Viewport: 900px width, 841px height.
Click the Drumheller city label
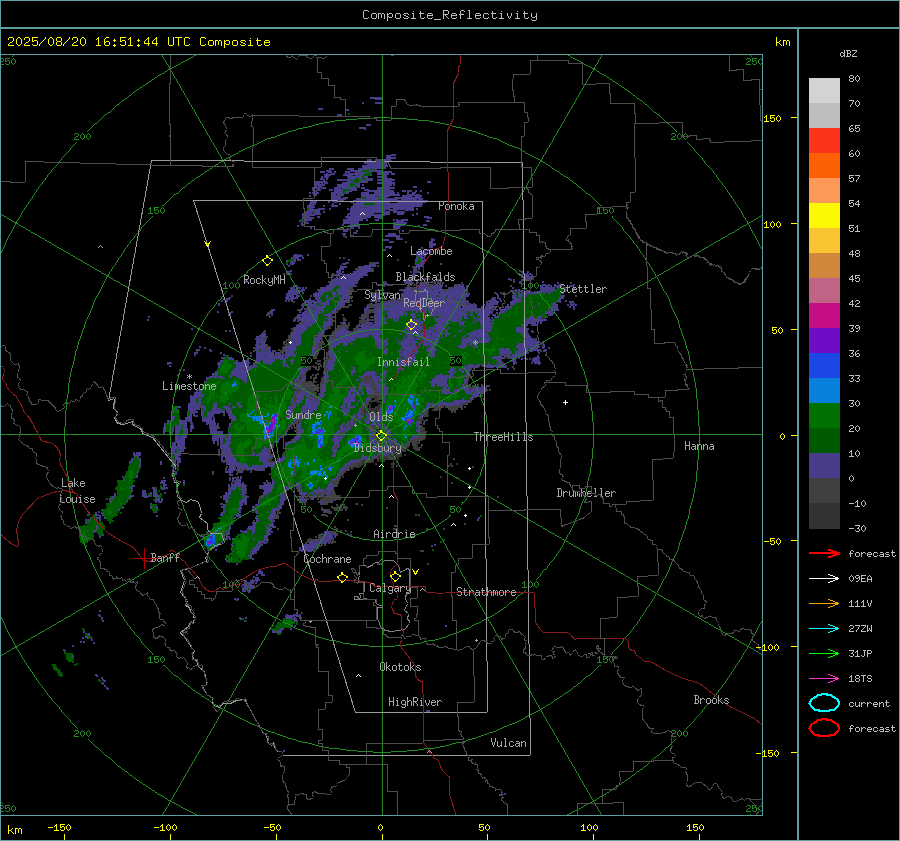(586, 493)
